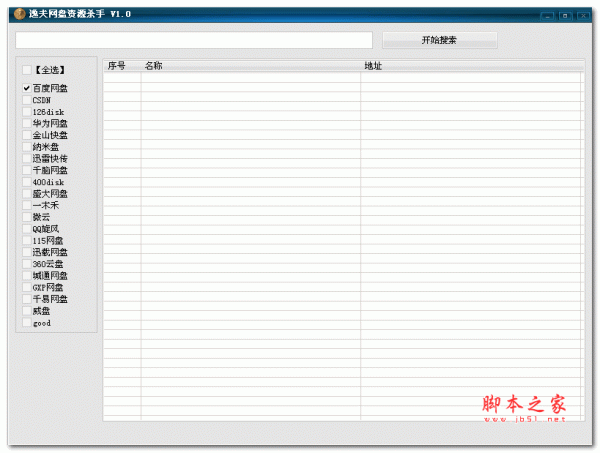Enable the 126disk checkbox
Screen dimensions: 600x453
click(x=26, y=112)
